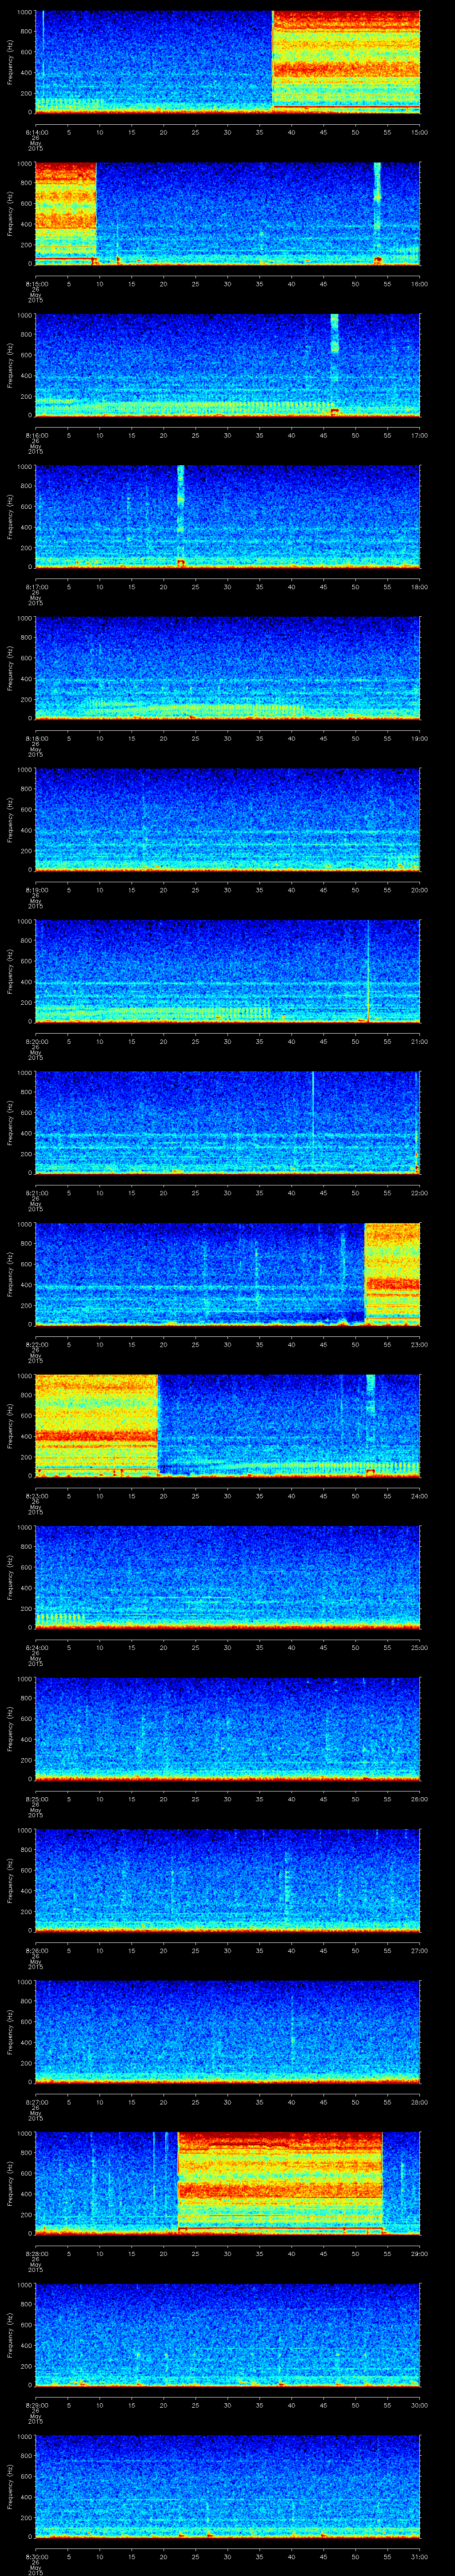The width and height of the screenshot is (455, 2576).
Task: Click the spectrogram panel starting at 8:17:00
Action: 227,517
